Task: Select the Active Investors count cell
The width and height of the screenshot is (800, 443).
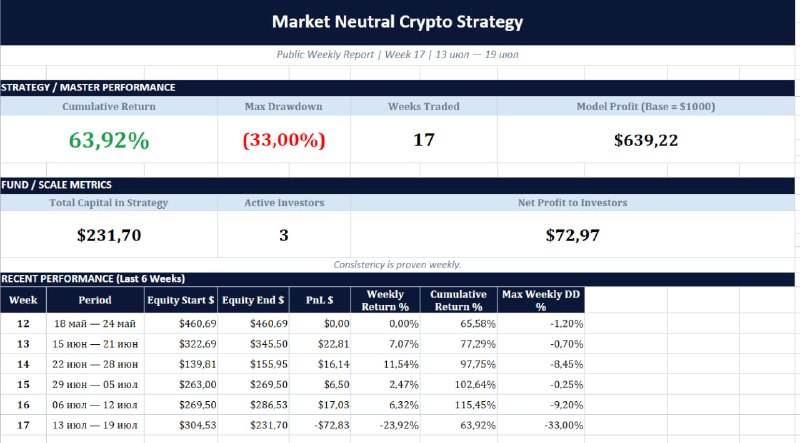Action: click(284, 235)
